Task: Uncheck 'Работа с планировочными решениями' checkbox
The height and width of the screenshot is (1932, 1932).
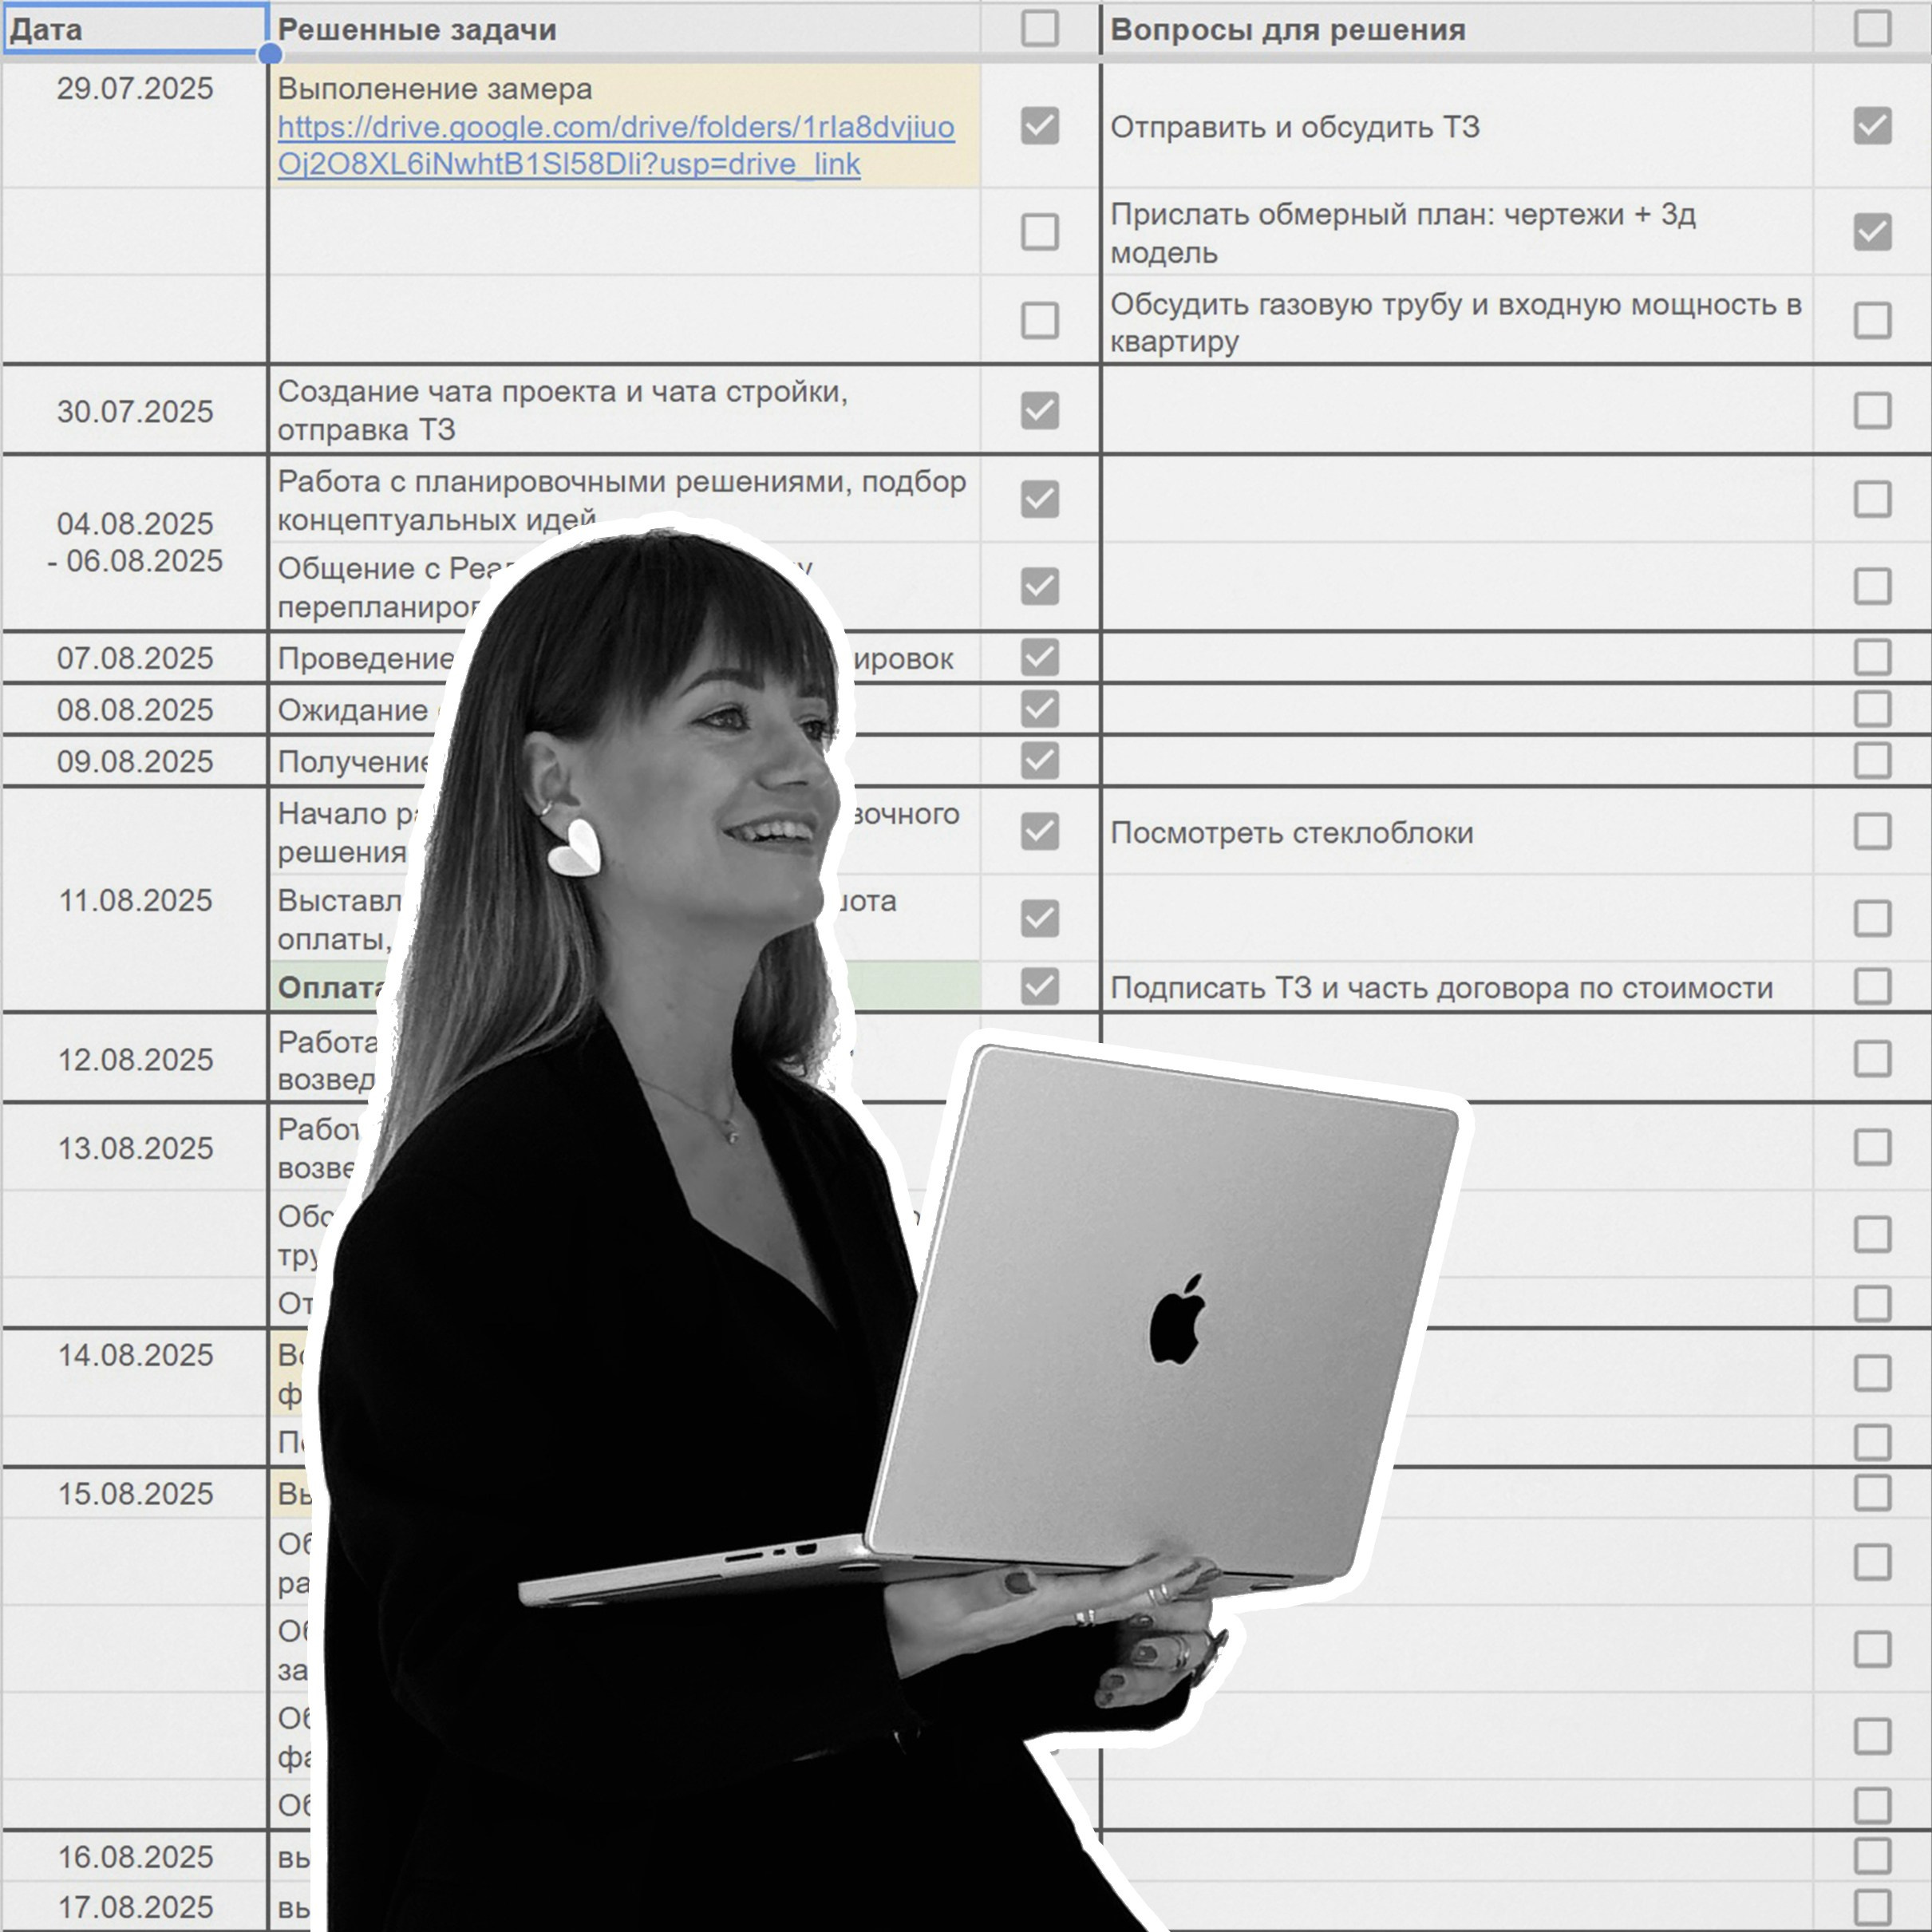Action: click(x=1040, y=499)
